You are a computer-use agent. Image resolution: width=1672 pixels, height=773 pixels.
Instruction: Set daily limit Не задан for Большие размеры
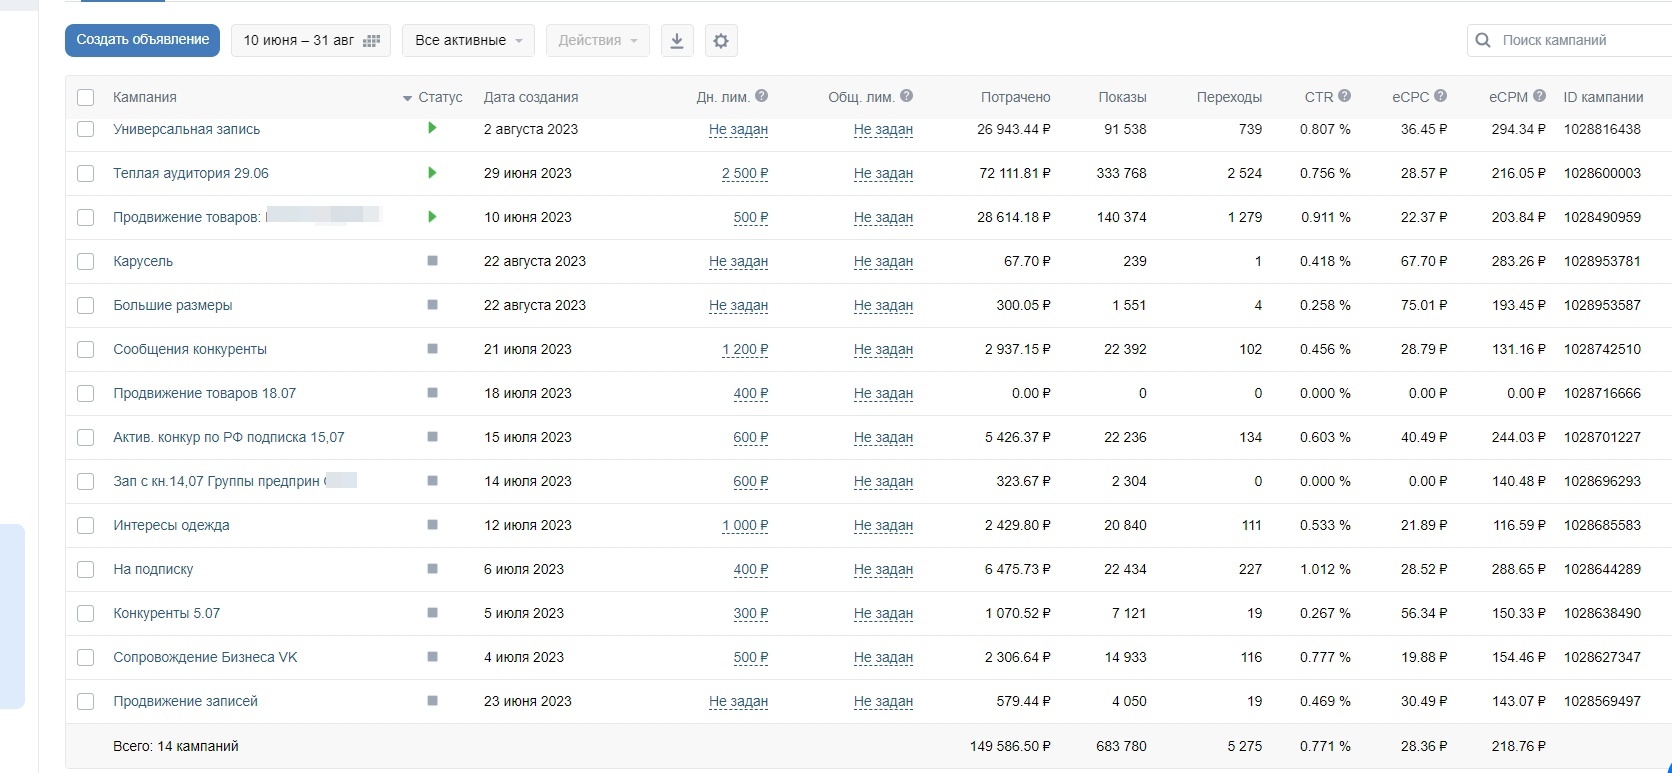(x=738, y=305)
